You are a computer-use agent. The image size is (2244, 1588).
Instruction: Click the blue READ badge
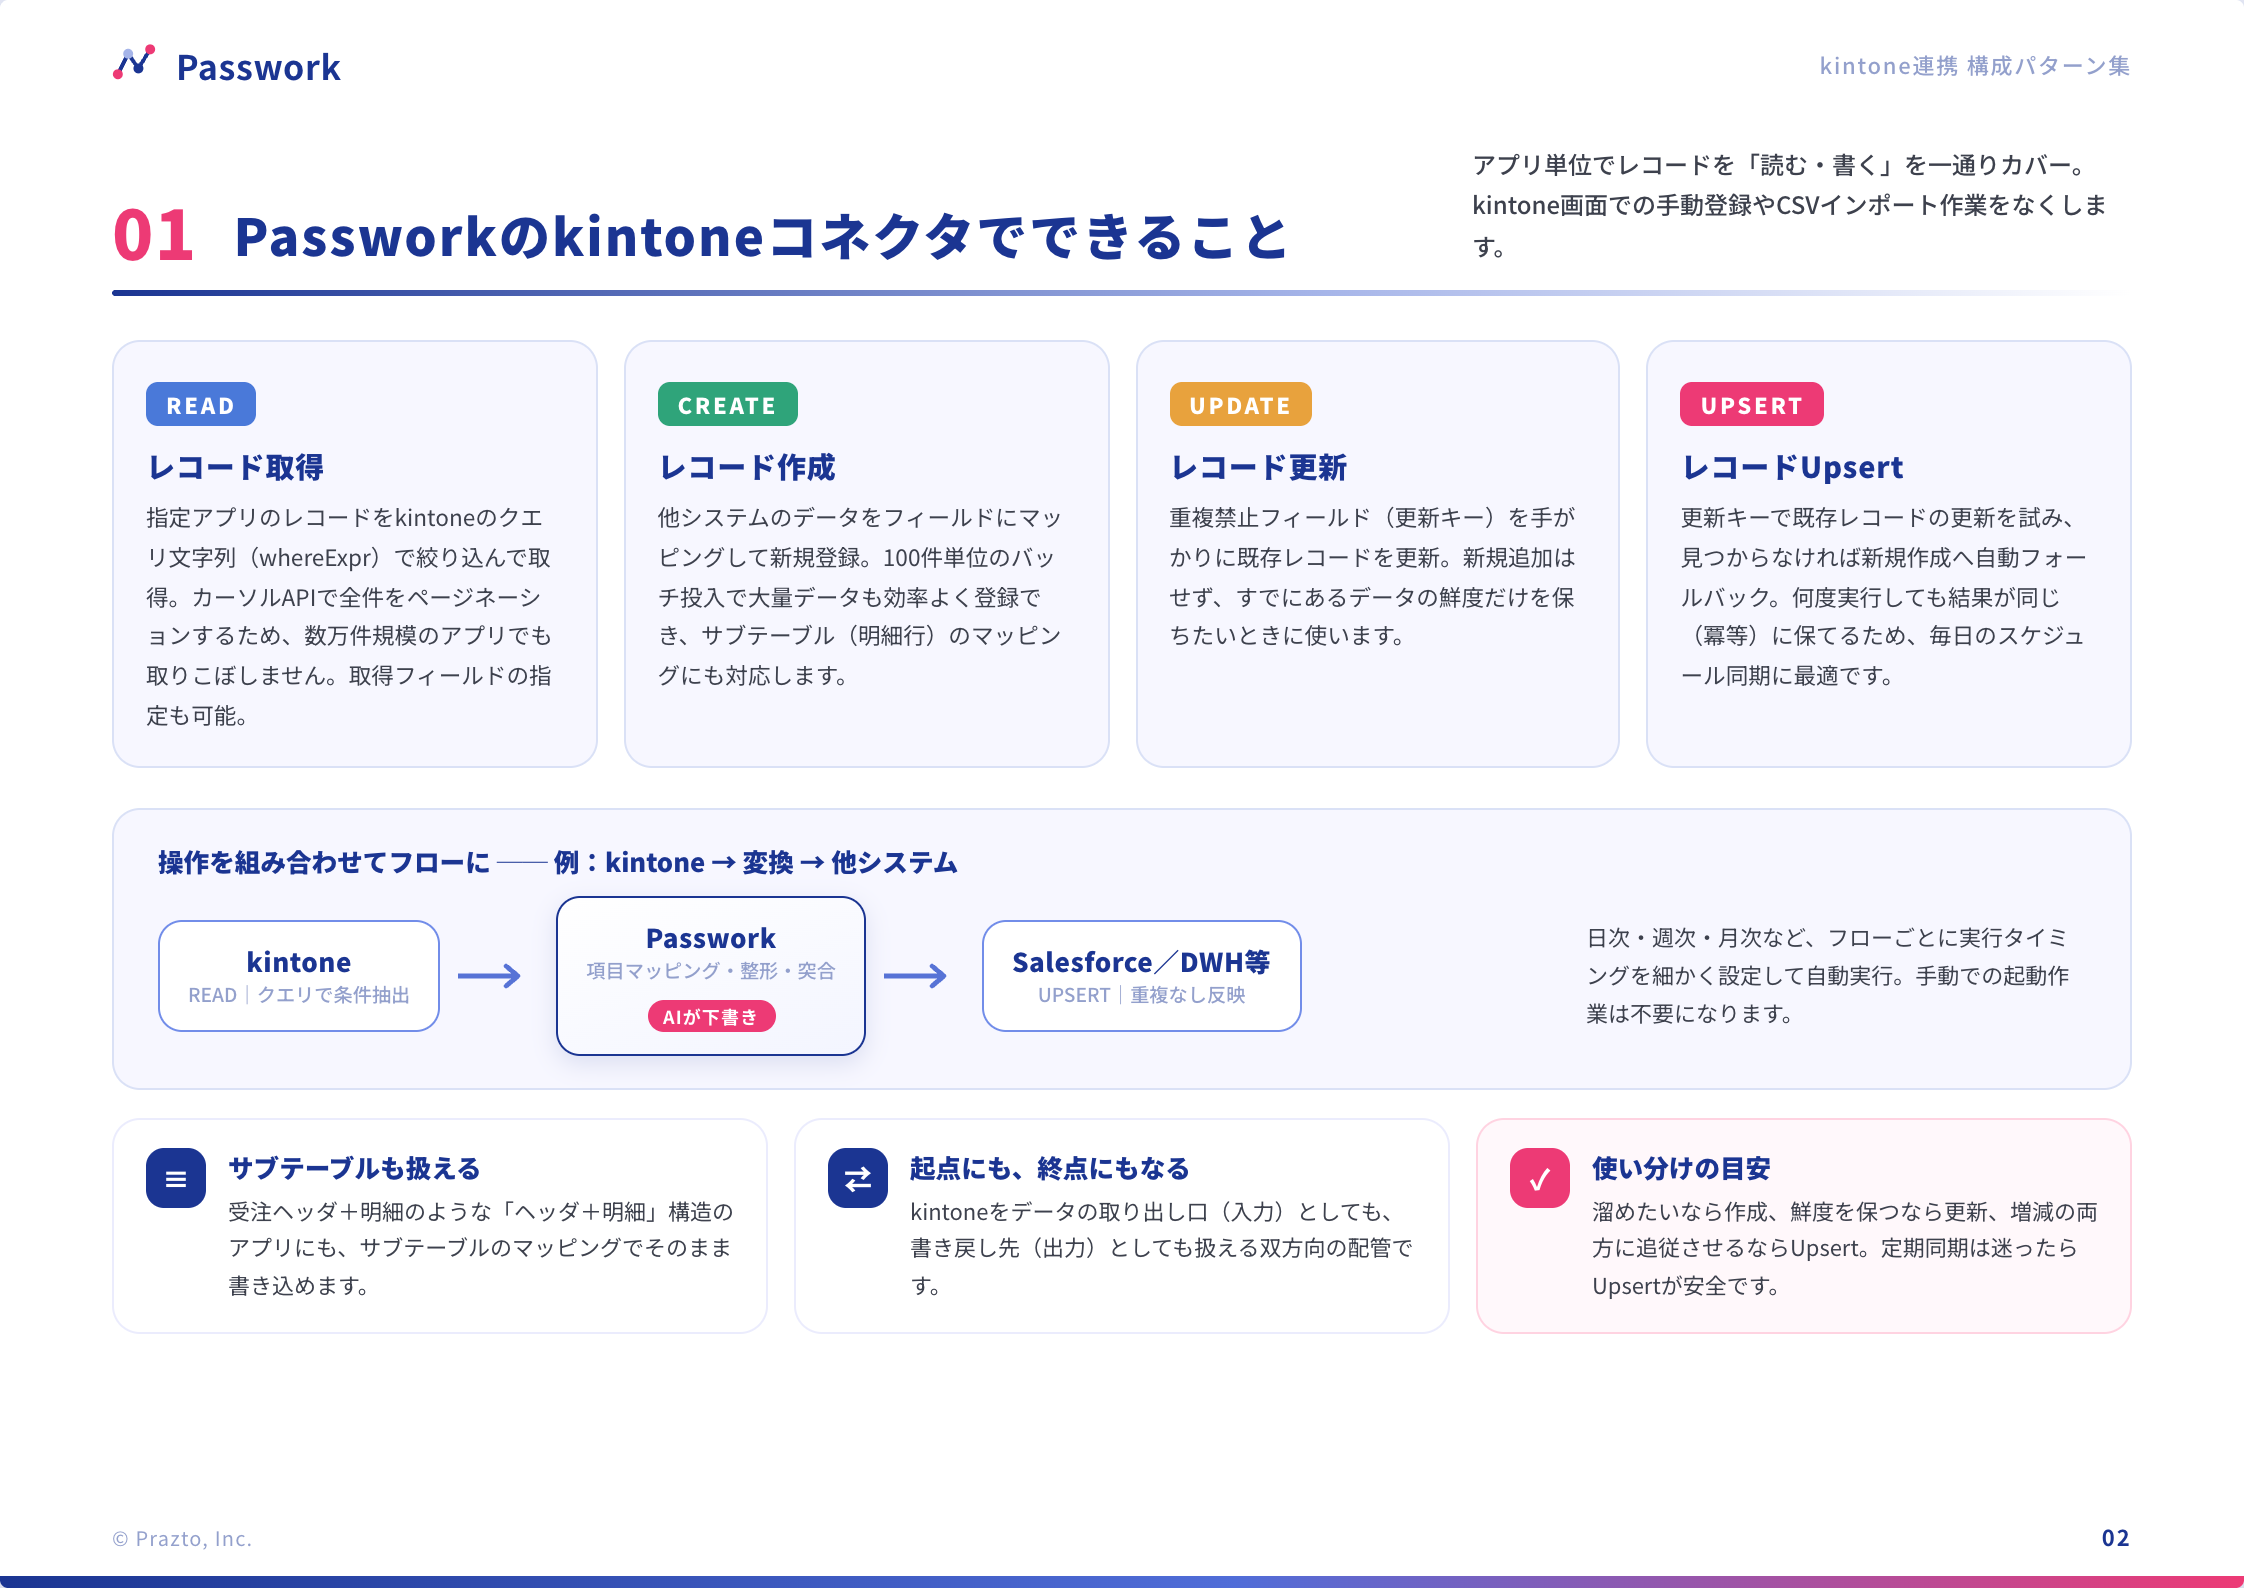click(x=201, y=405)
